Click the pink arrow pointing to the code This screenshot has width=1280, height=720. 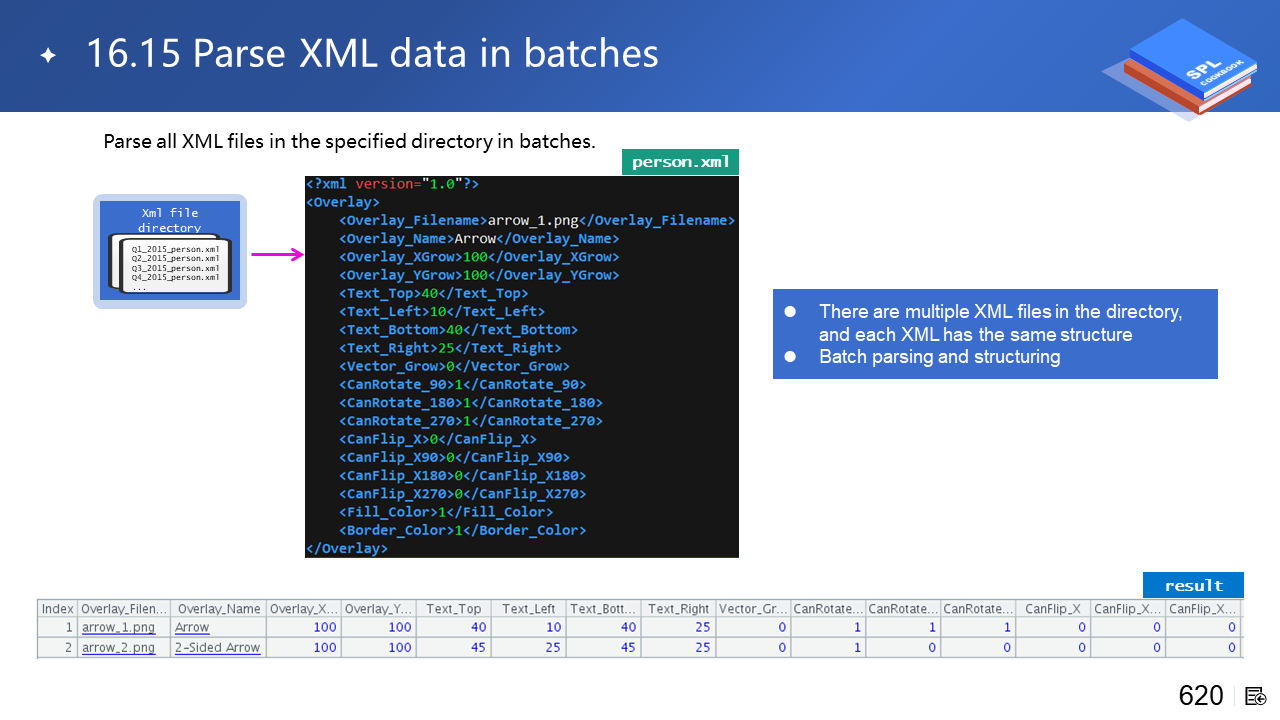click(x=277, y=255)
